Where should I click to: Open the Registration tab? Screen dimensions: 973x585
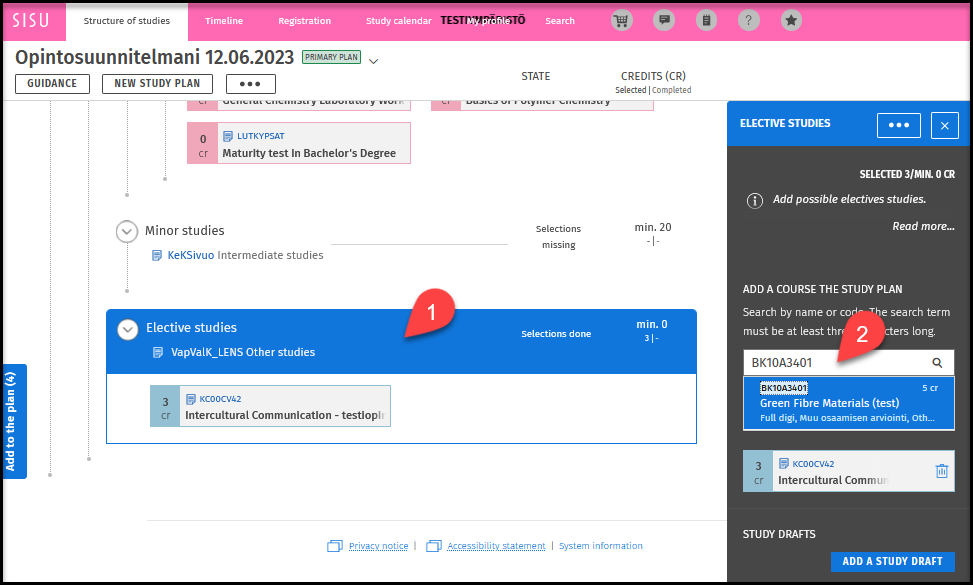pos(304,21)
